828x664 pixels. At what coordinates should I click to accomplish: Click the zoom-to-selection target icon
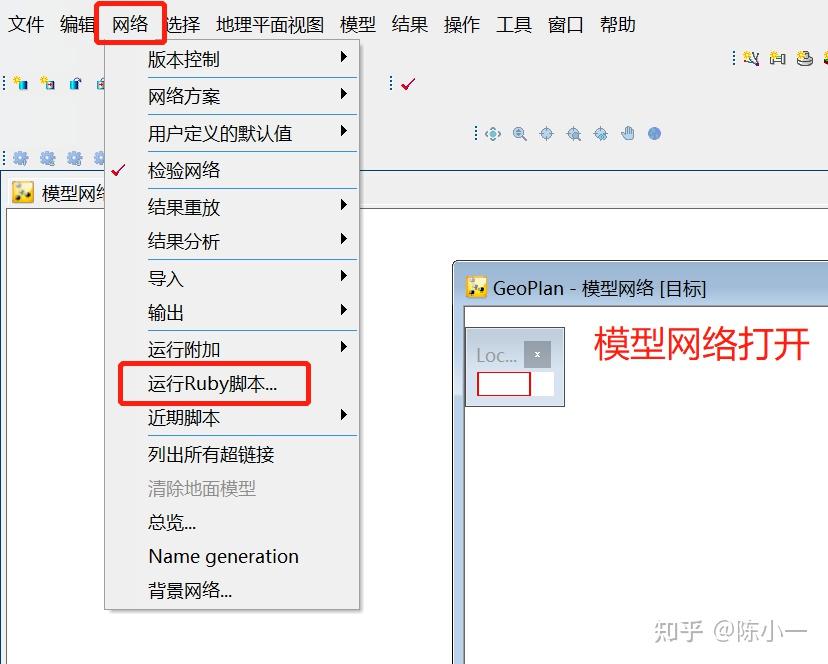click(573, 133)
